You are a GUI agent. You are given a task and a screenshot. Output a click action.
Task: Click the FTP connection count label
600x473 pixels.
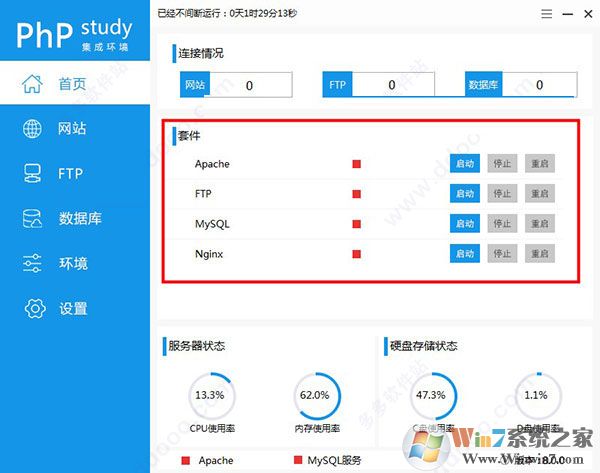coord(338,84)
